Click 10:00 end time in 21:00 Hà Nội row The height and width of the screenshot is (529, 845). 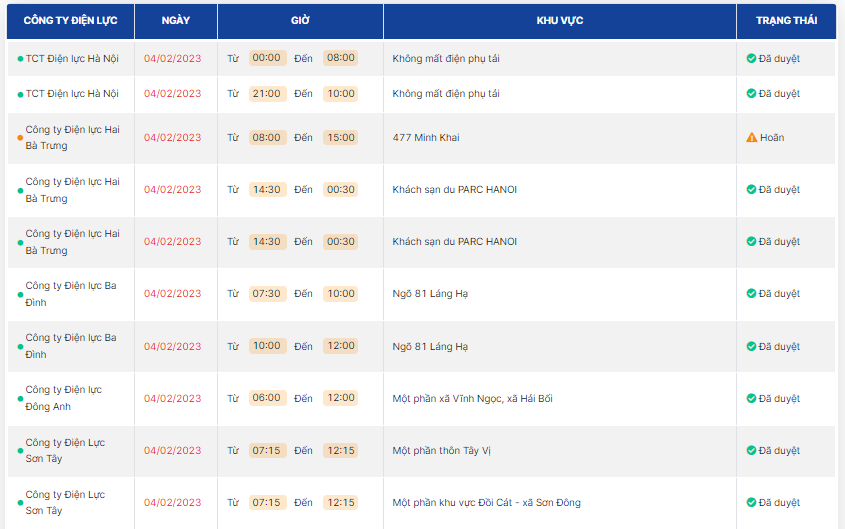click(x=341, y=93)
